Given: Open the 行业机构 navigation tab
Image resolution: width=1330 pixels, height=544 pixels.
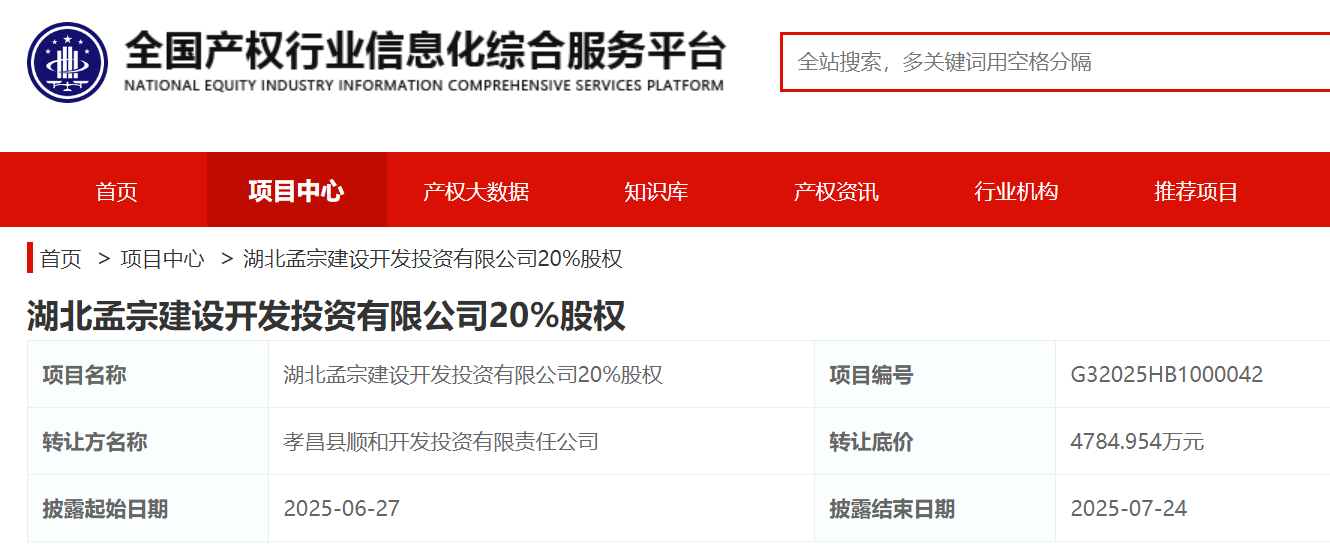Looking at the screenshot, I should [1016, 191].
